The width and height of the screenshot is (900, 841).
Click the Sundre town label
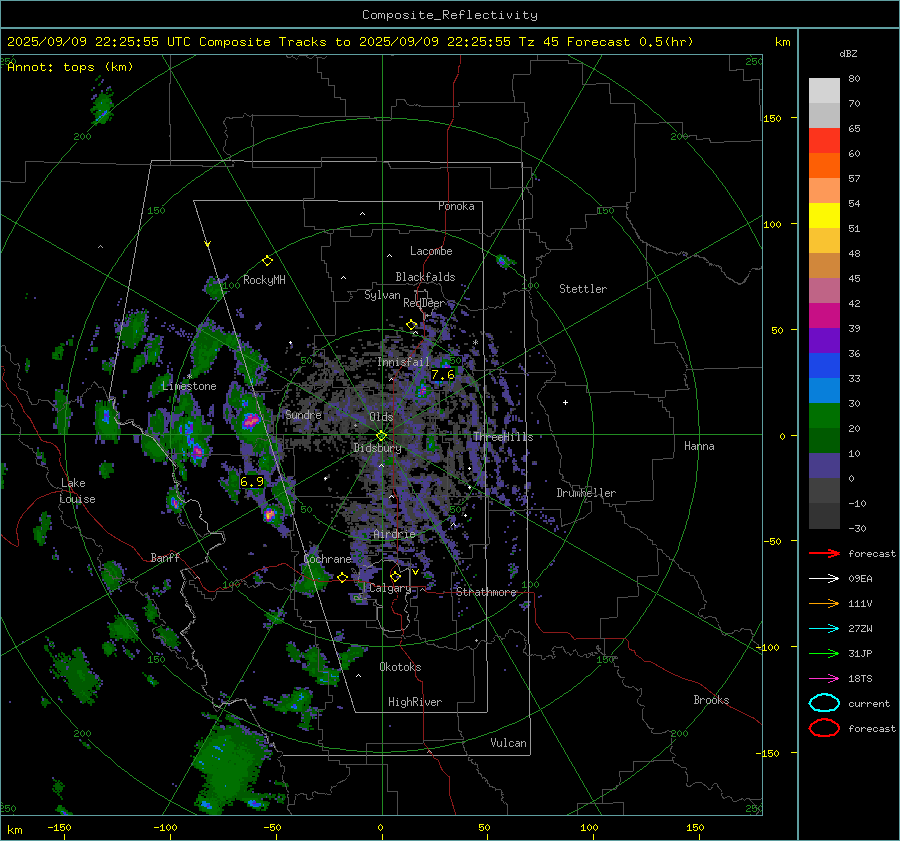(303, 414)
